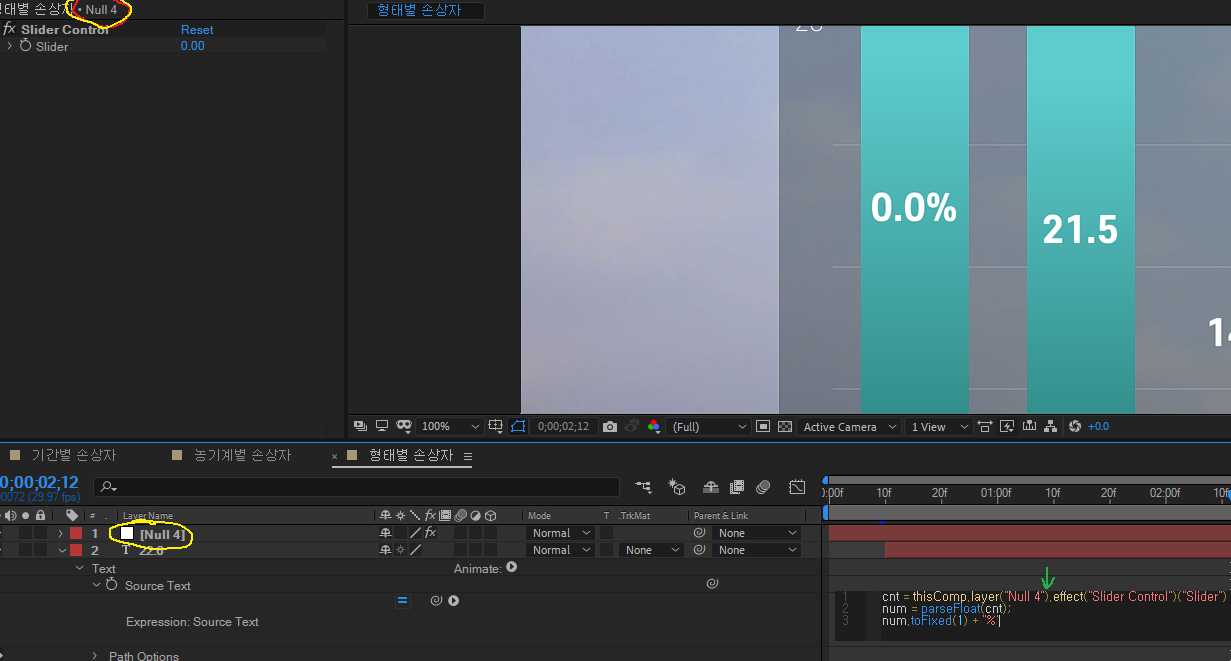The width and height of the screenshot is (1231, 661).
Task: Take a snapshot with camera icon
Action: point(610,426)
